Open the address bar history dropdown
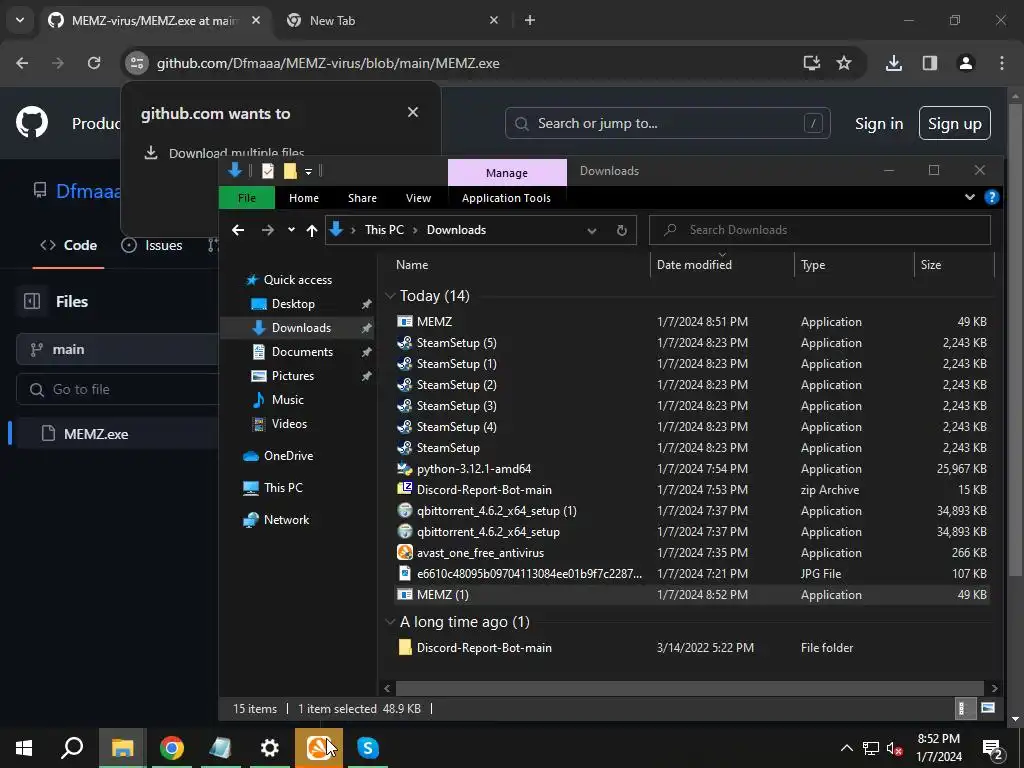 pyautogui.click(x=592, y=230)
